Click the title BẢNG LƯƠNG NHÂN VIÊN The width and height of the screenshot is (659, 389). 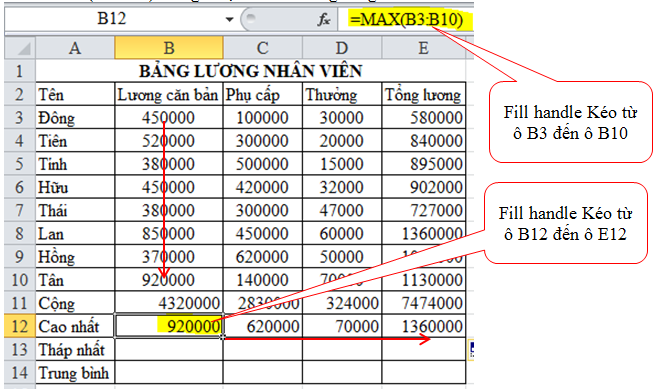[x=250, y=71]
